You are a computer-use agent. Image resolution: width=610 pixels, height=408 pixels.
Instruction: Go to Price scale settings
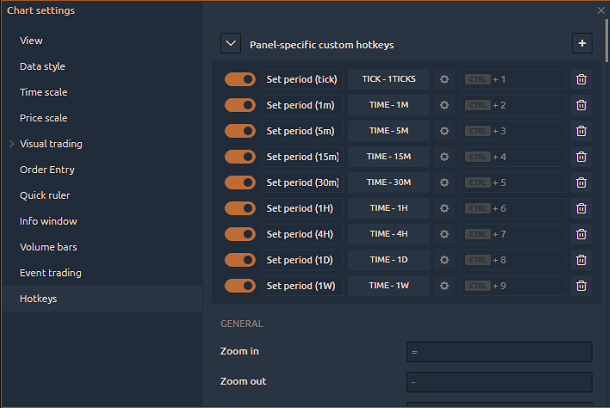(43, 118)
